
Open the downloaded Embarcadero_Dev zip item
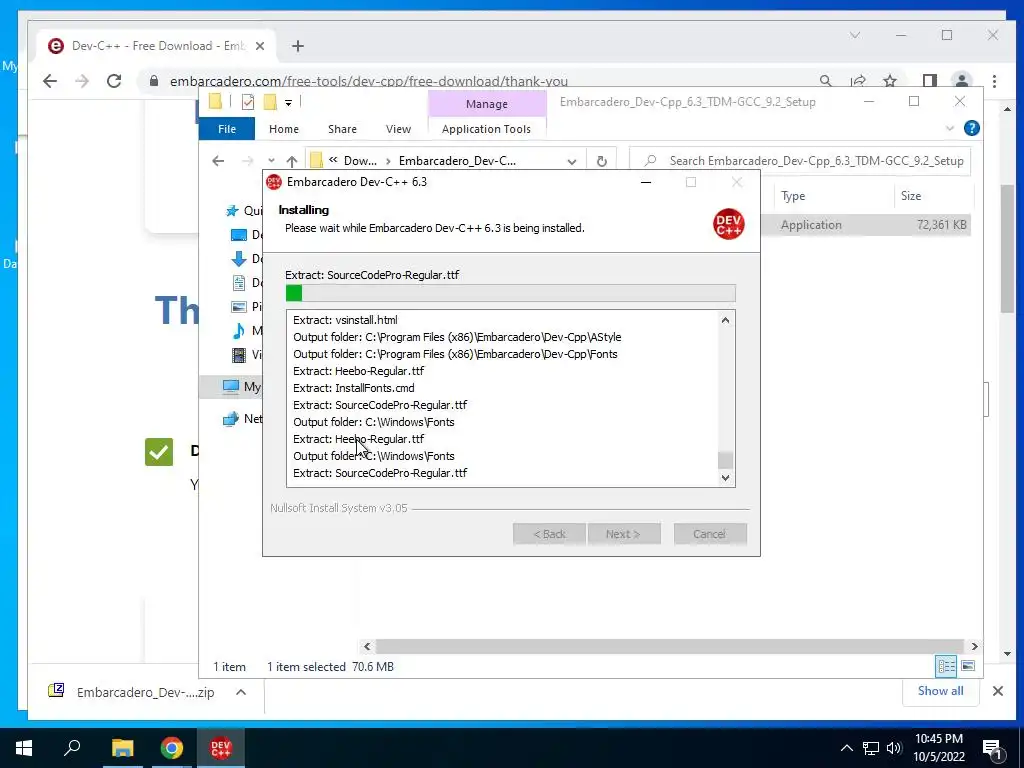click(134, 692)
